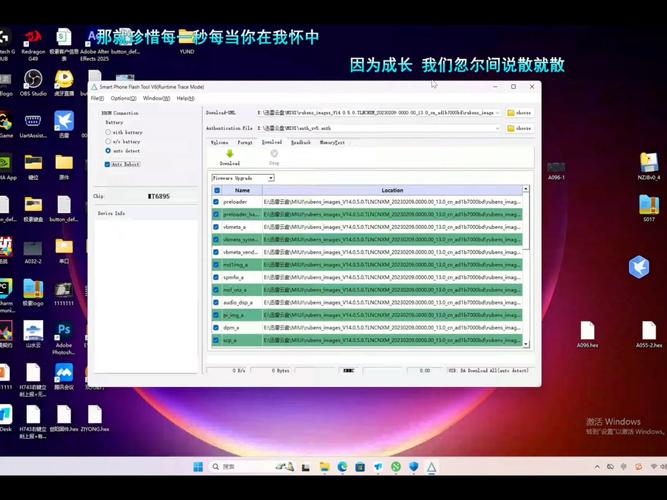Click choose button for Authentication File
The width and height of the screenshot is (667, 500).
tap(519, 128)
